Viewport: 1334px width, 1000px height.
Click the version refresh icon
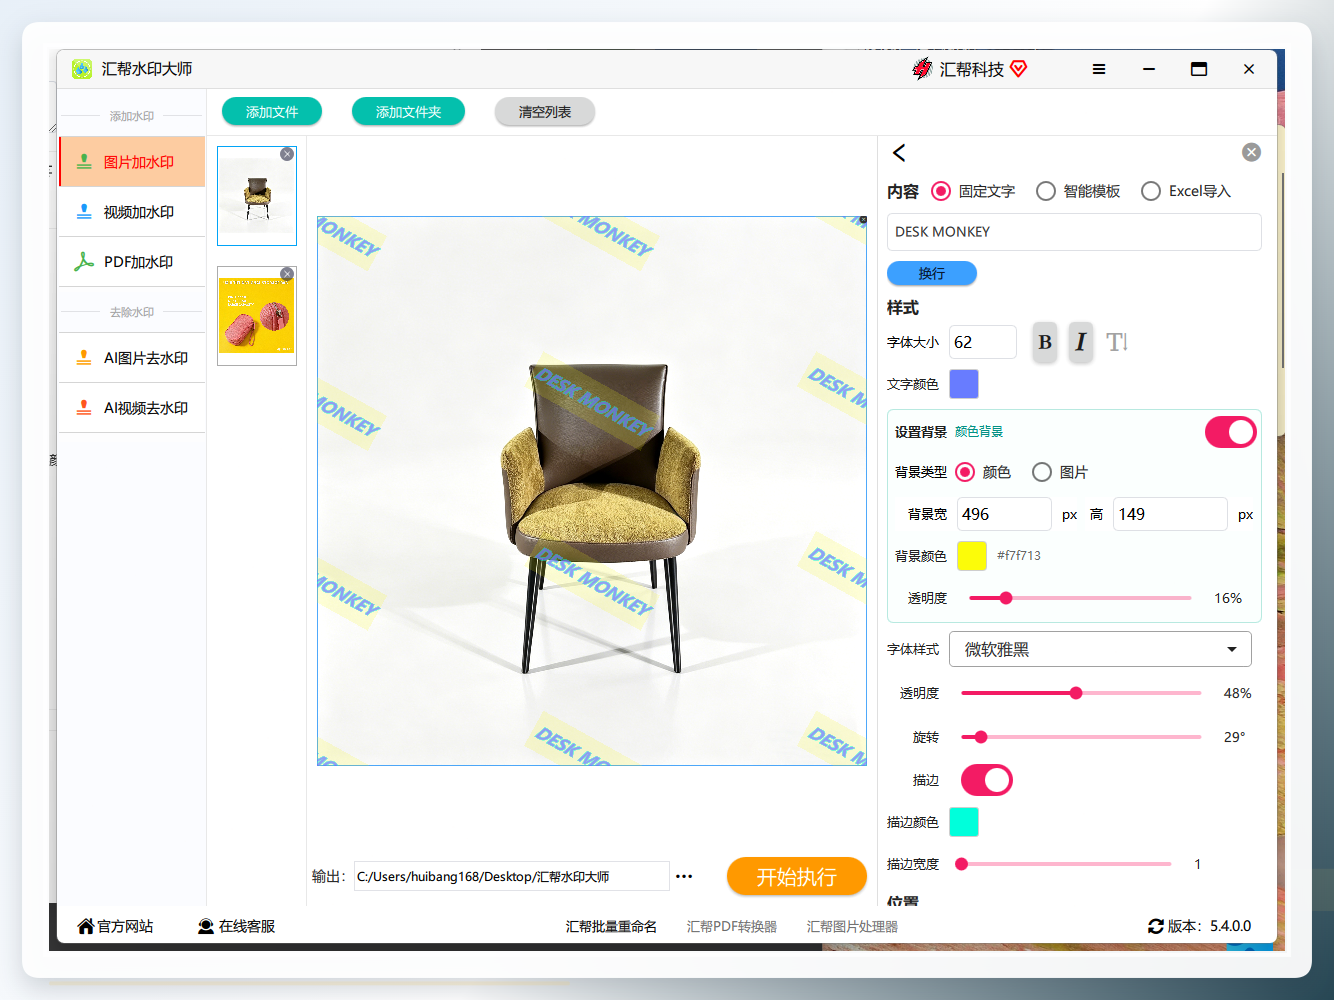[x=1156, y=926]
